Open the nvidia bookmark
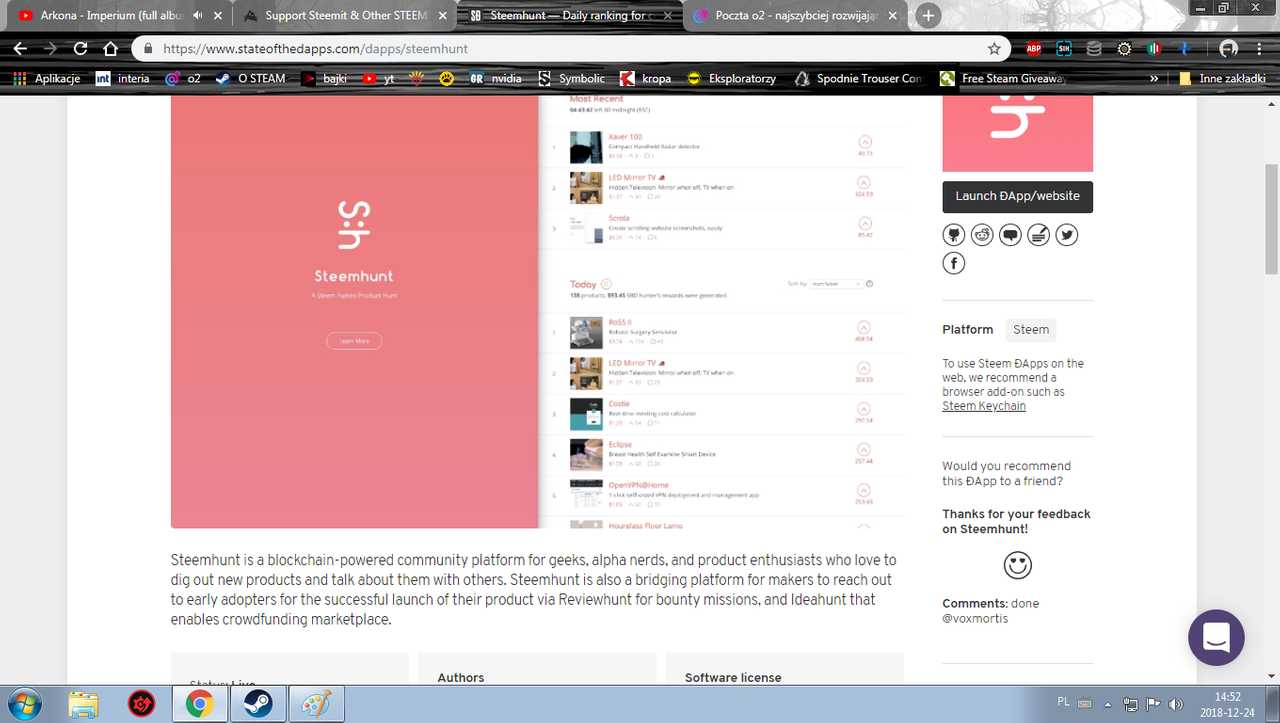 pyautogui.click(x=496, y=78)
